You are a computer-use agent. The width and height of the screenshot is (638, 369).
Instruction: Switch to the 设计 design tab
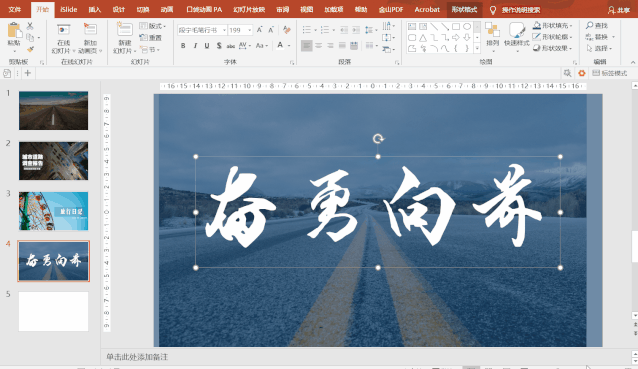118,9
